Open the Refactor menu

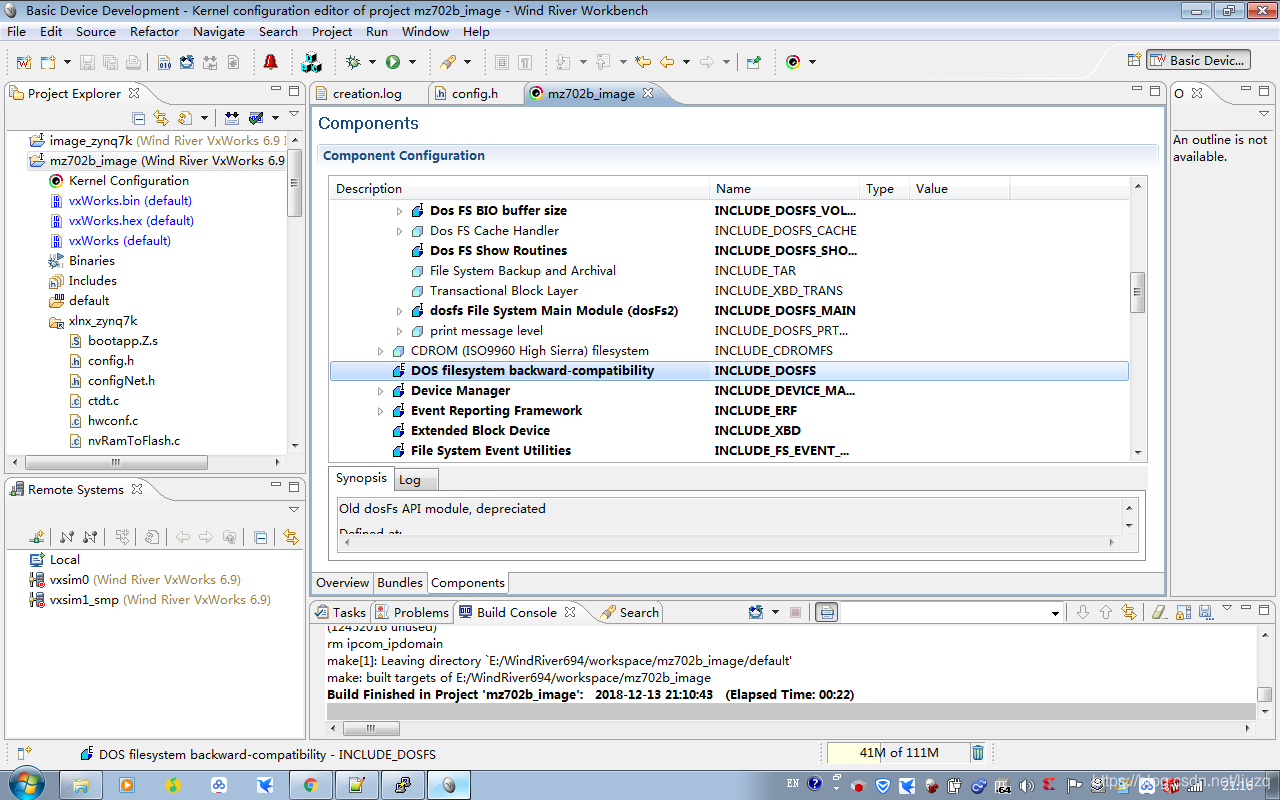[x=154, y=31]
